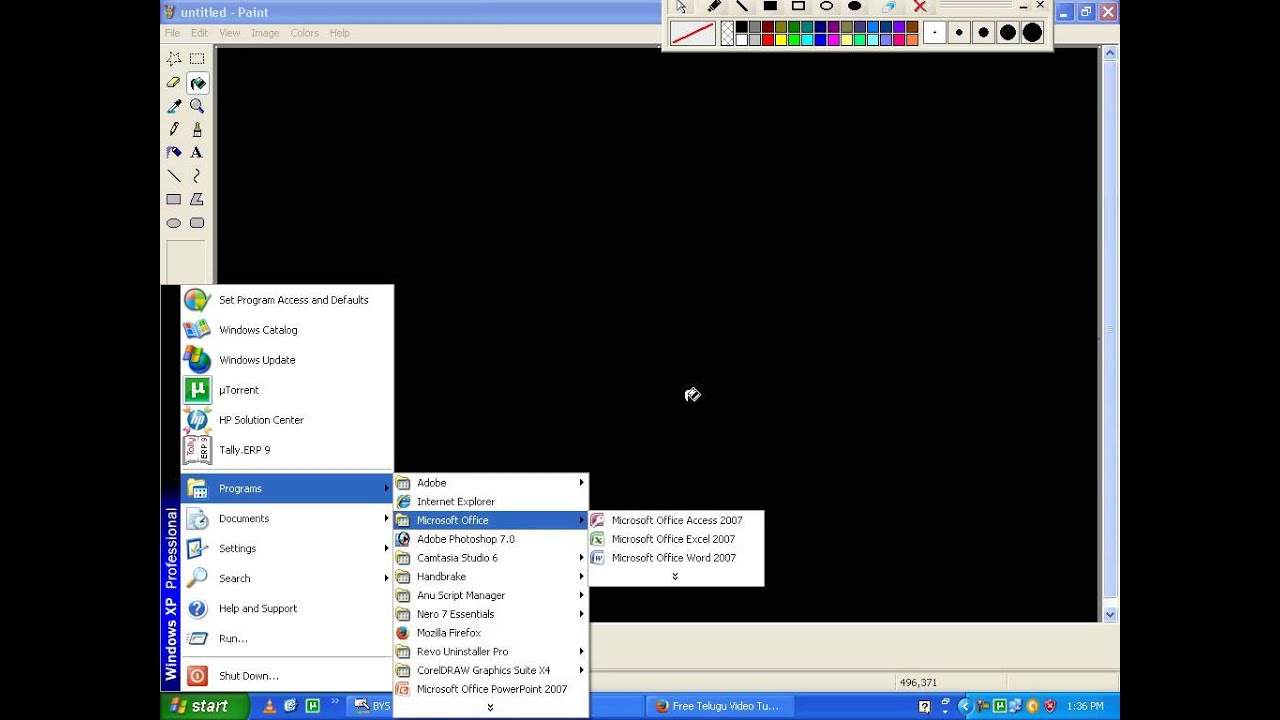Open the Image menu in Paint
1280x720 pixels.
(265, 33)
